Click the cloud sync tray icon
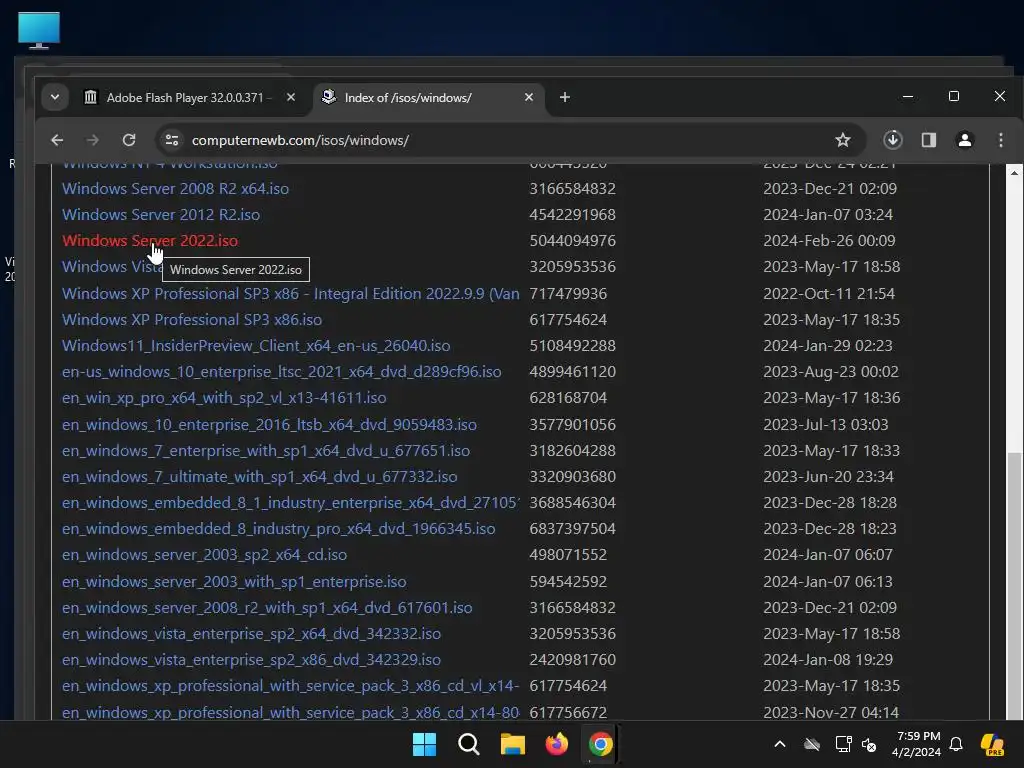The height and width of the screenshot is (768, 1024). [812, 744]
